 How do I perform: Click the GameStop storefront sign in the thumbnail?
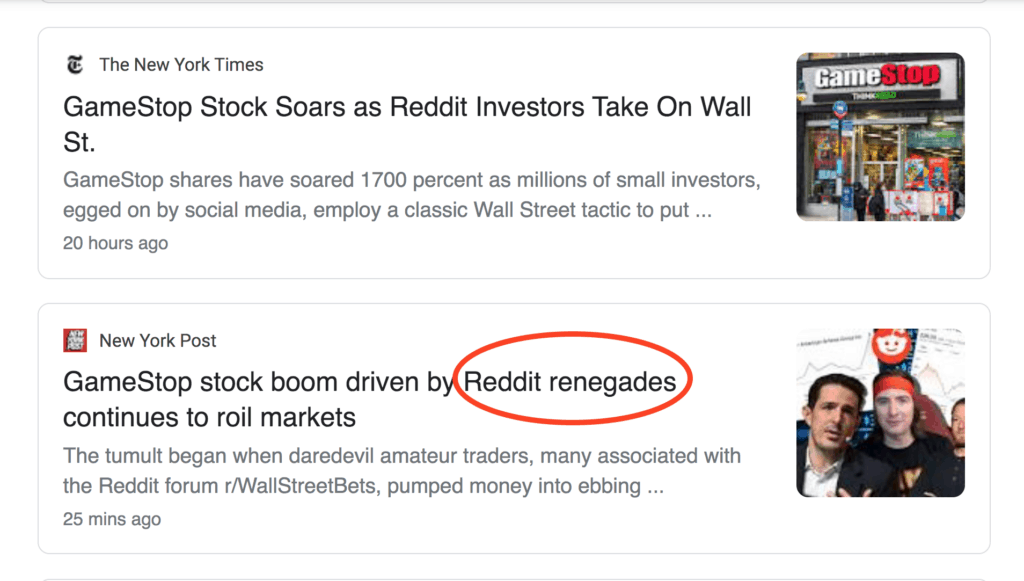click(878, 76)
